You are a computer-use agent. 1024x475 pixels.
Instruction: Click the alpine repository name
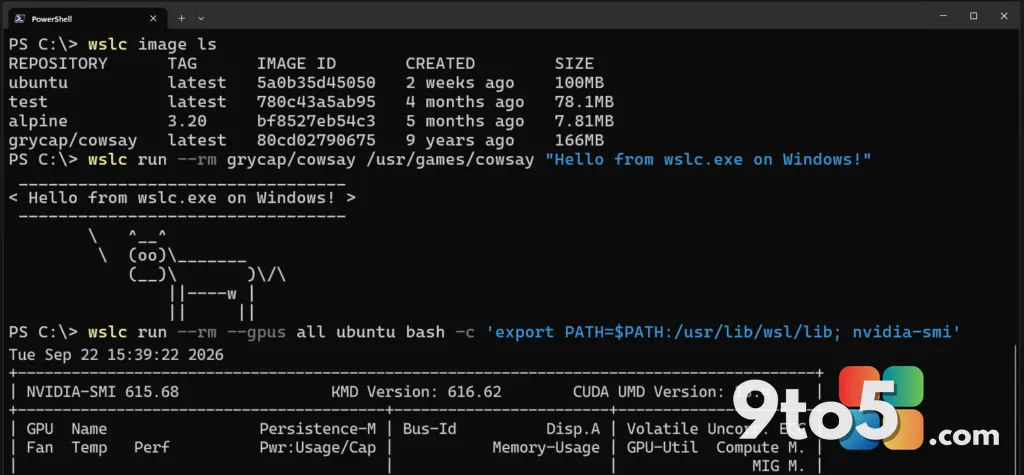coord(38,121)
